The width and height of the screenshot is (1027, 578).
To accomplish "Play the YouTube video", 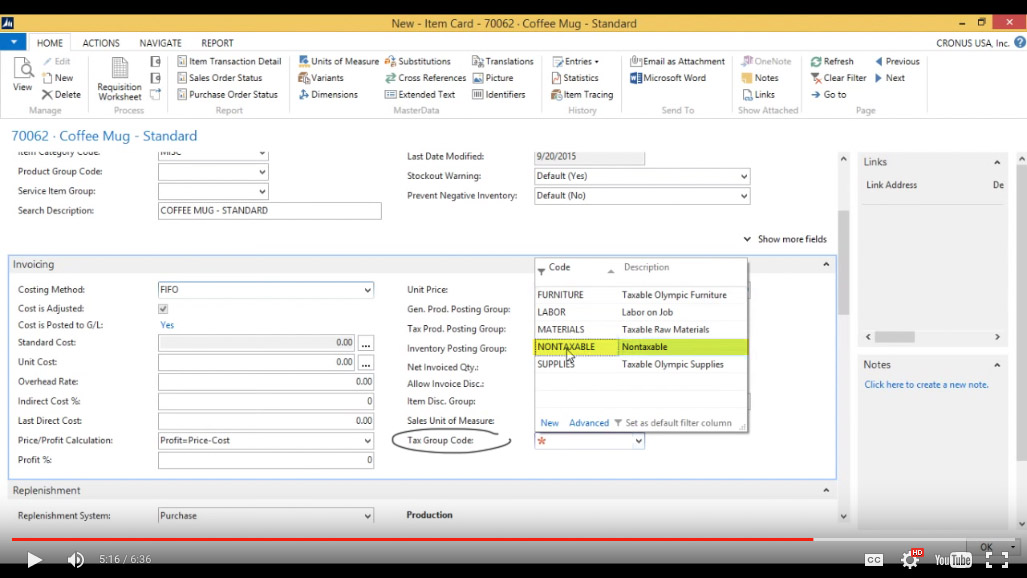I will click(34, 560).
